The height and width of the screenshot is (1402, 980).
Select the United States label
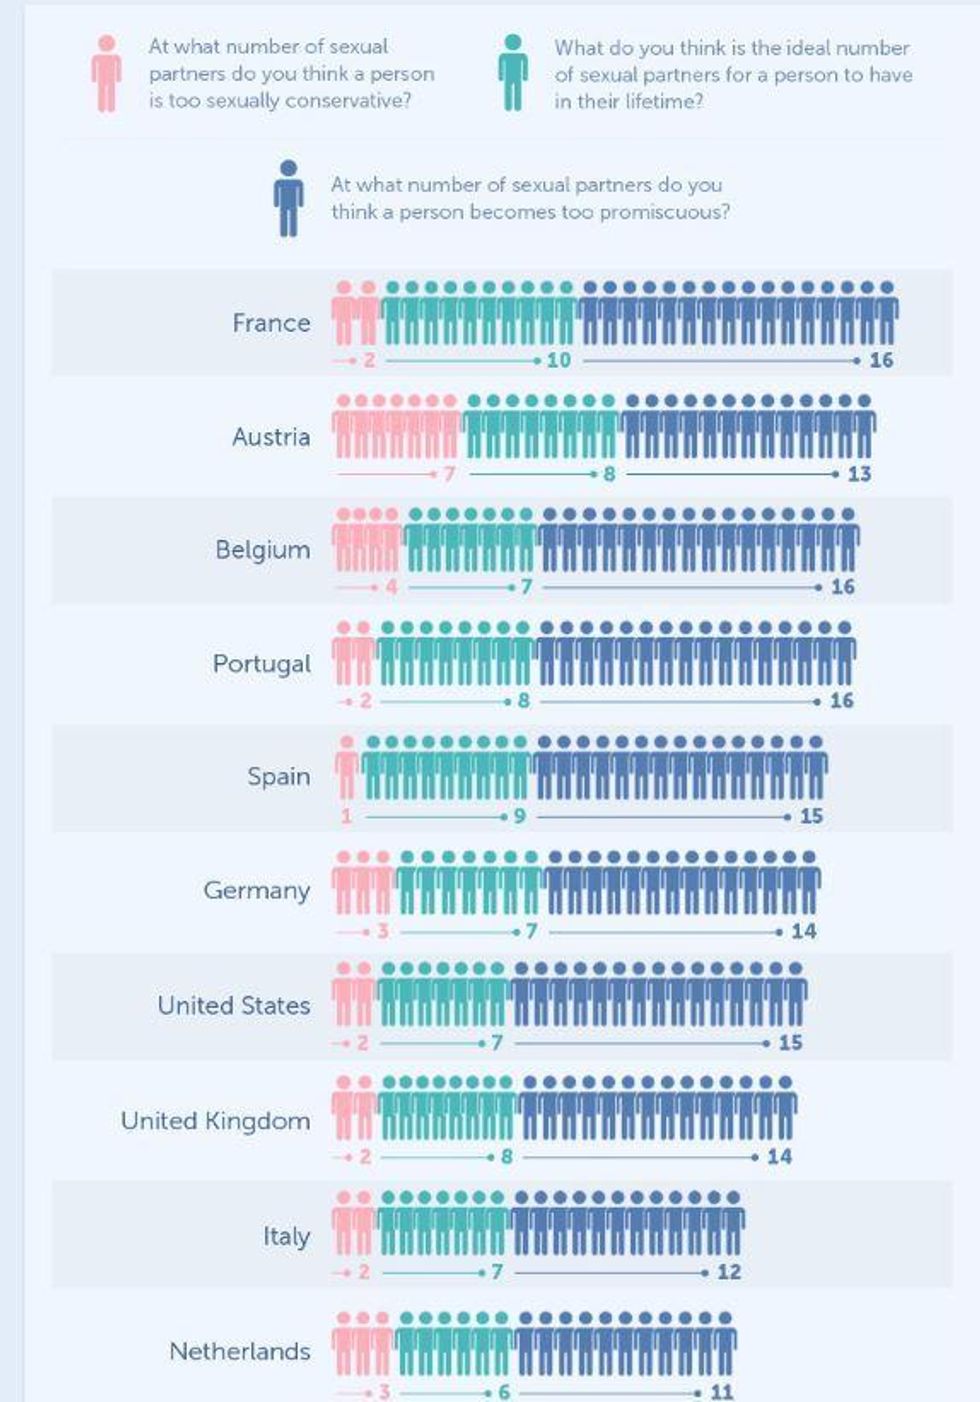pos(234,1005)
